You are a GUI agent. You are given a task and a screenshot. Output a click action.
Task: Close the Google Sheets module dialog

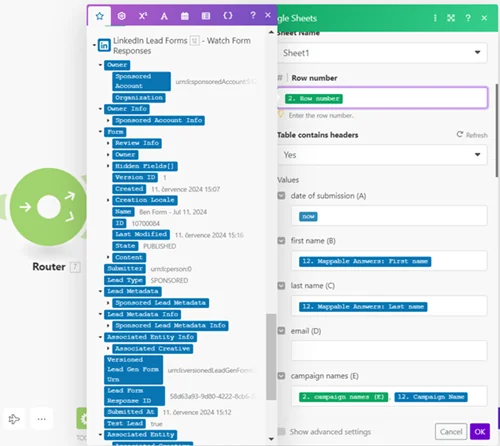click(x=484, y=18)
